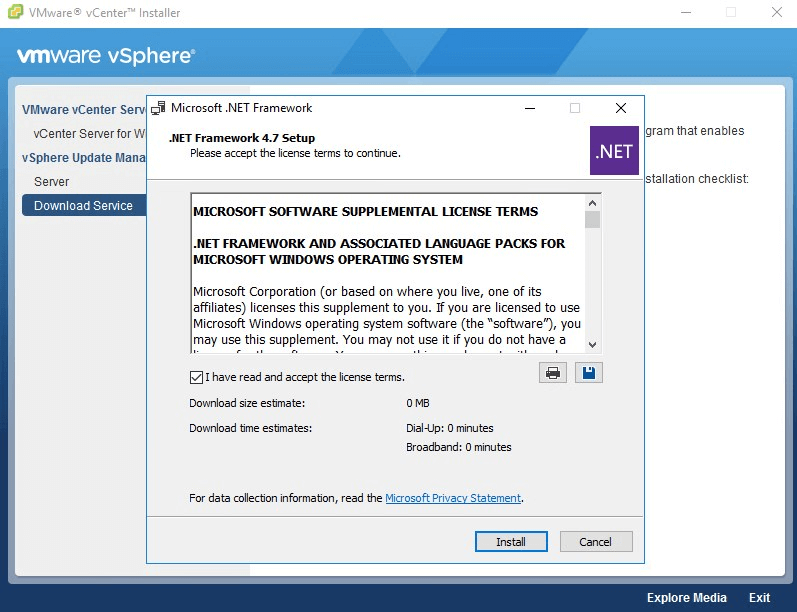Screen dimensions: 797x612
Task: Open Explore Media in vCenter Installer
Action: (x=686, y=598)
